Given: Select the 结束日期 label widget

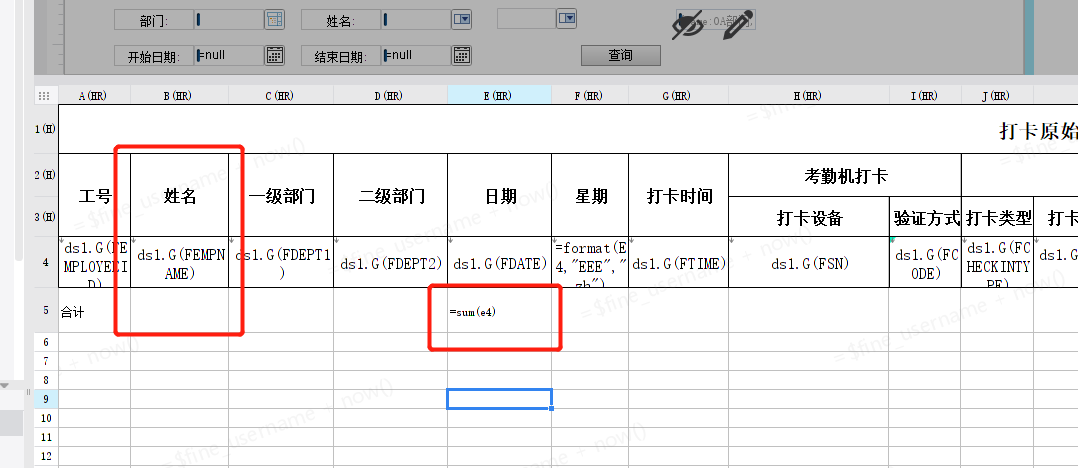Looking at the screenshot, I should click(340, 56).
